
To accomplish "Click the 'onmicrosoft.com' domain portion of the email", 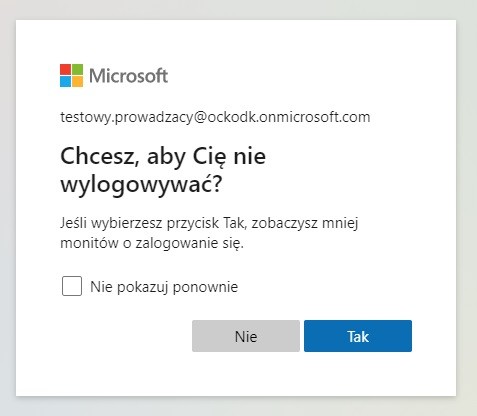I will [314, 117].
